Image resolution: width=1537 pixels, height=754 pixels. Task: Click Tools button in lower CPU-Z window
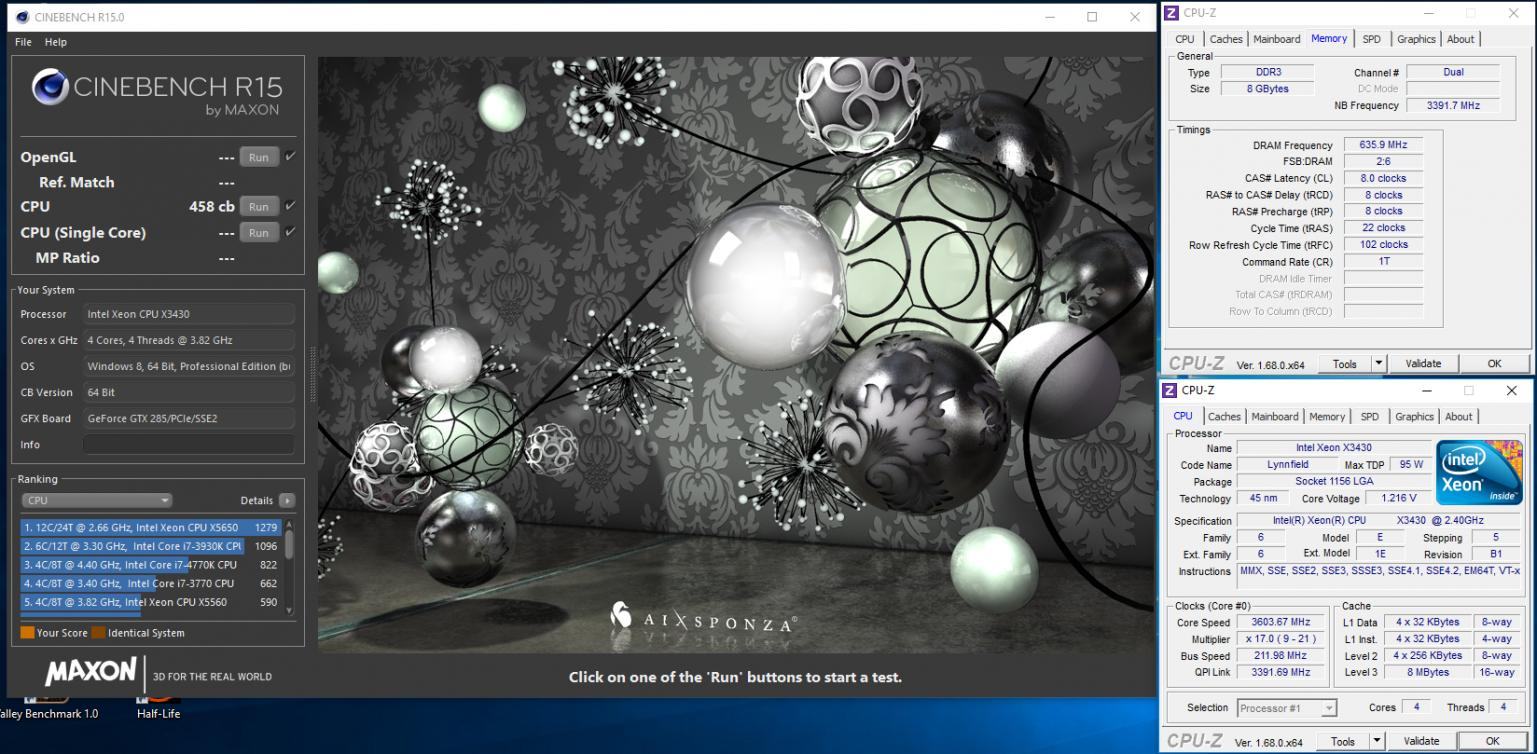(x=1343, y=741)
